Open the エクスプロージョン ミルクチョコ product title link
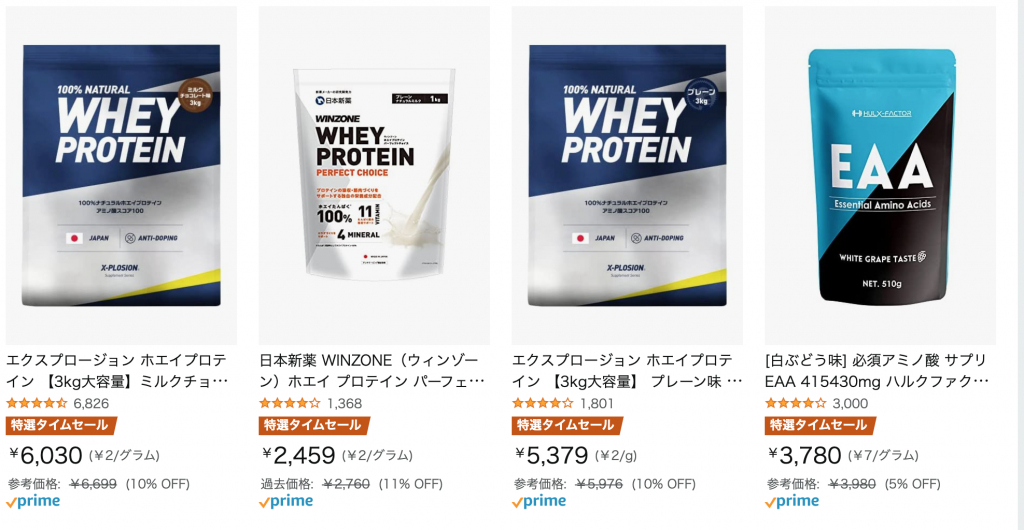Screen dimensions: 1024x530 (x=118, y=370)
